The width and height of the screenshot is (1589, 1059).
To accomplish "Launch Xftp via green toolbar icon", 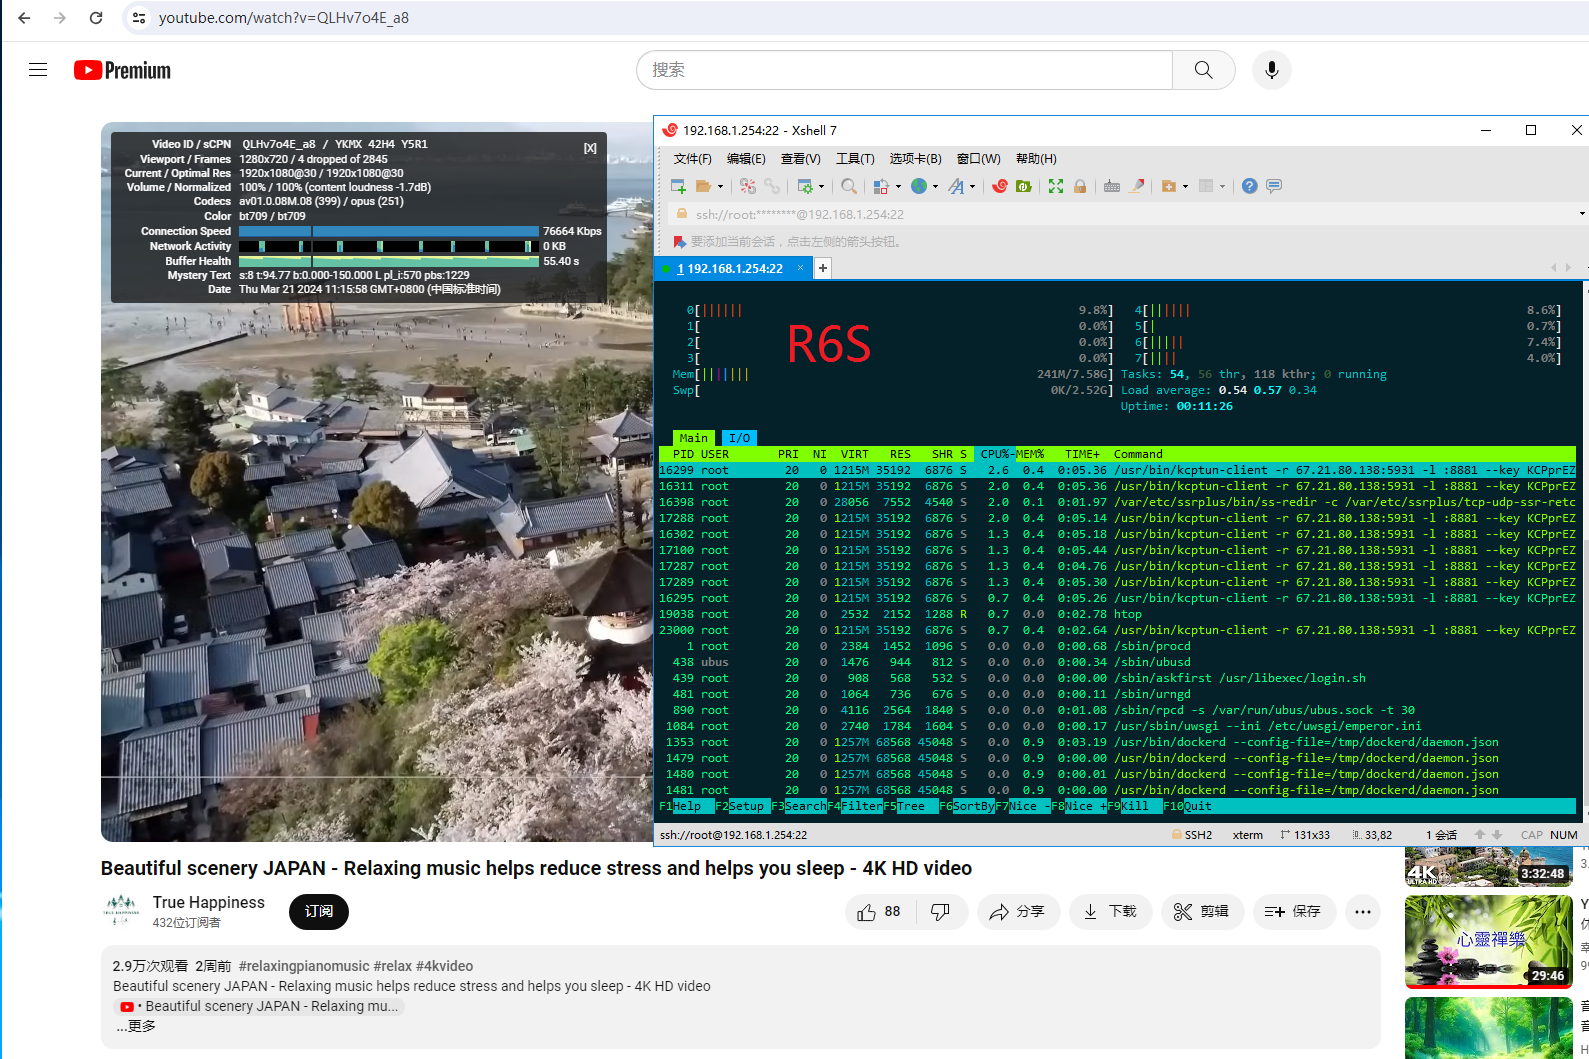I will [x=1023, y=186].
